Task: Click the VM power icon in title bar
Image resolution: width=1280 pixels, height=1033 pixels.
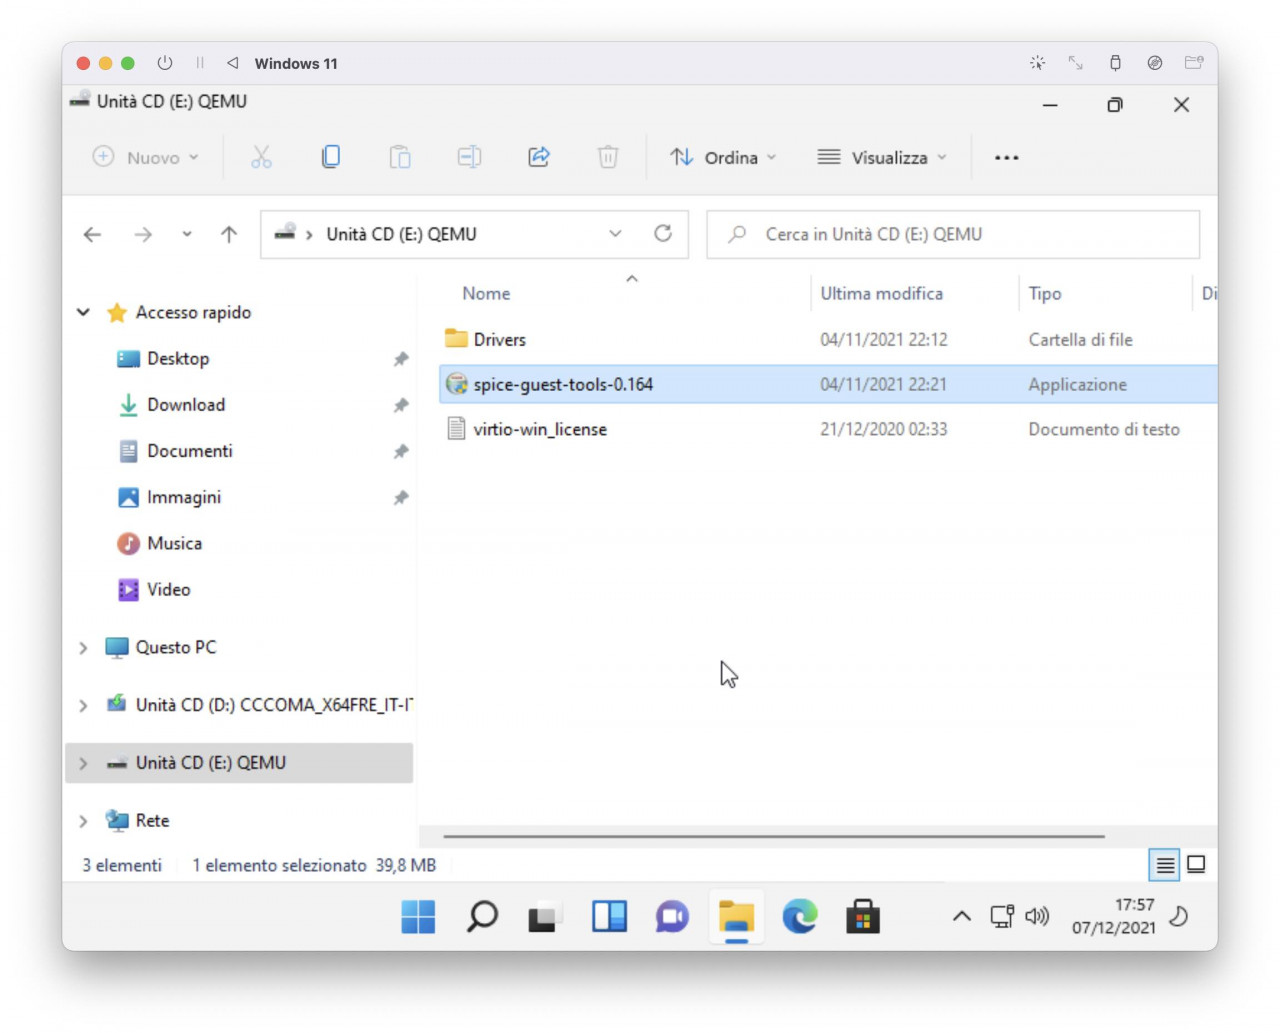Action: (165, 63)
